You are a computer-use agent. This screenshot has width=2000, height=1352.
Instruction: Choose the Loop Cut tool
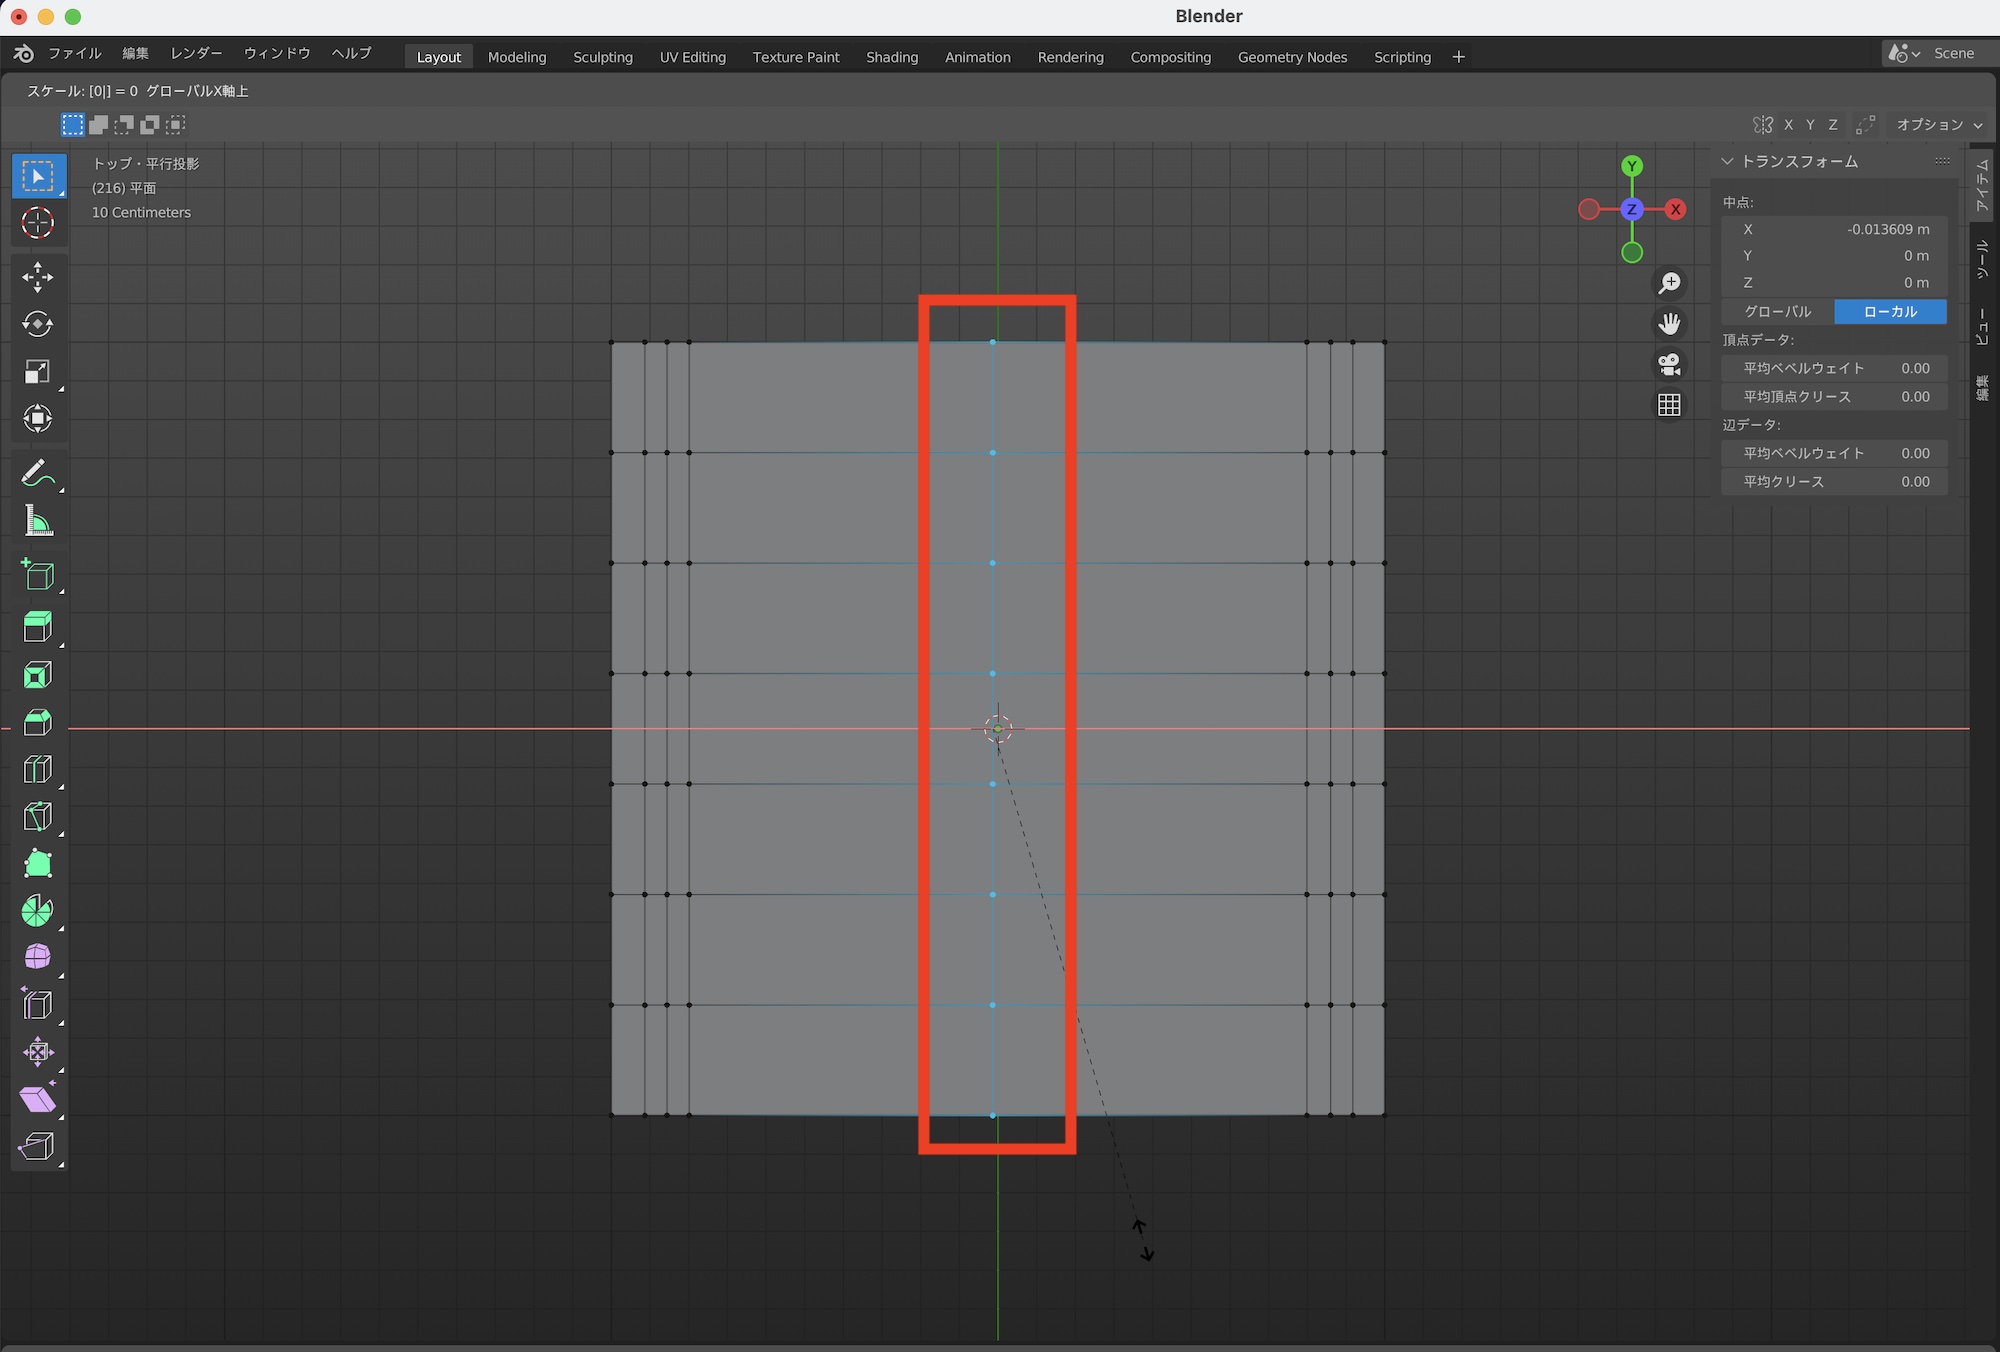38,769
